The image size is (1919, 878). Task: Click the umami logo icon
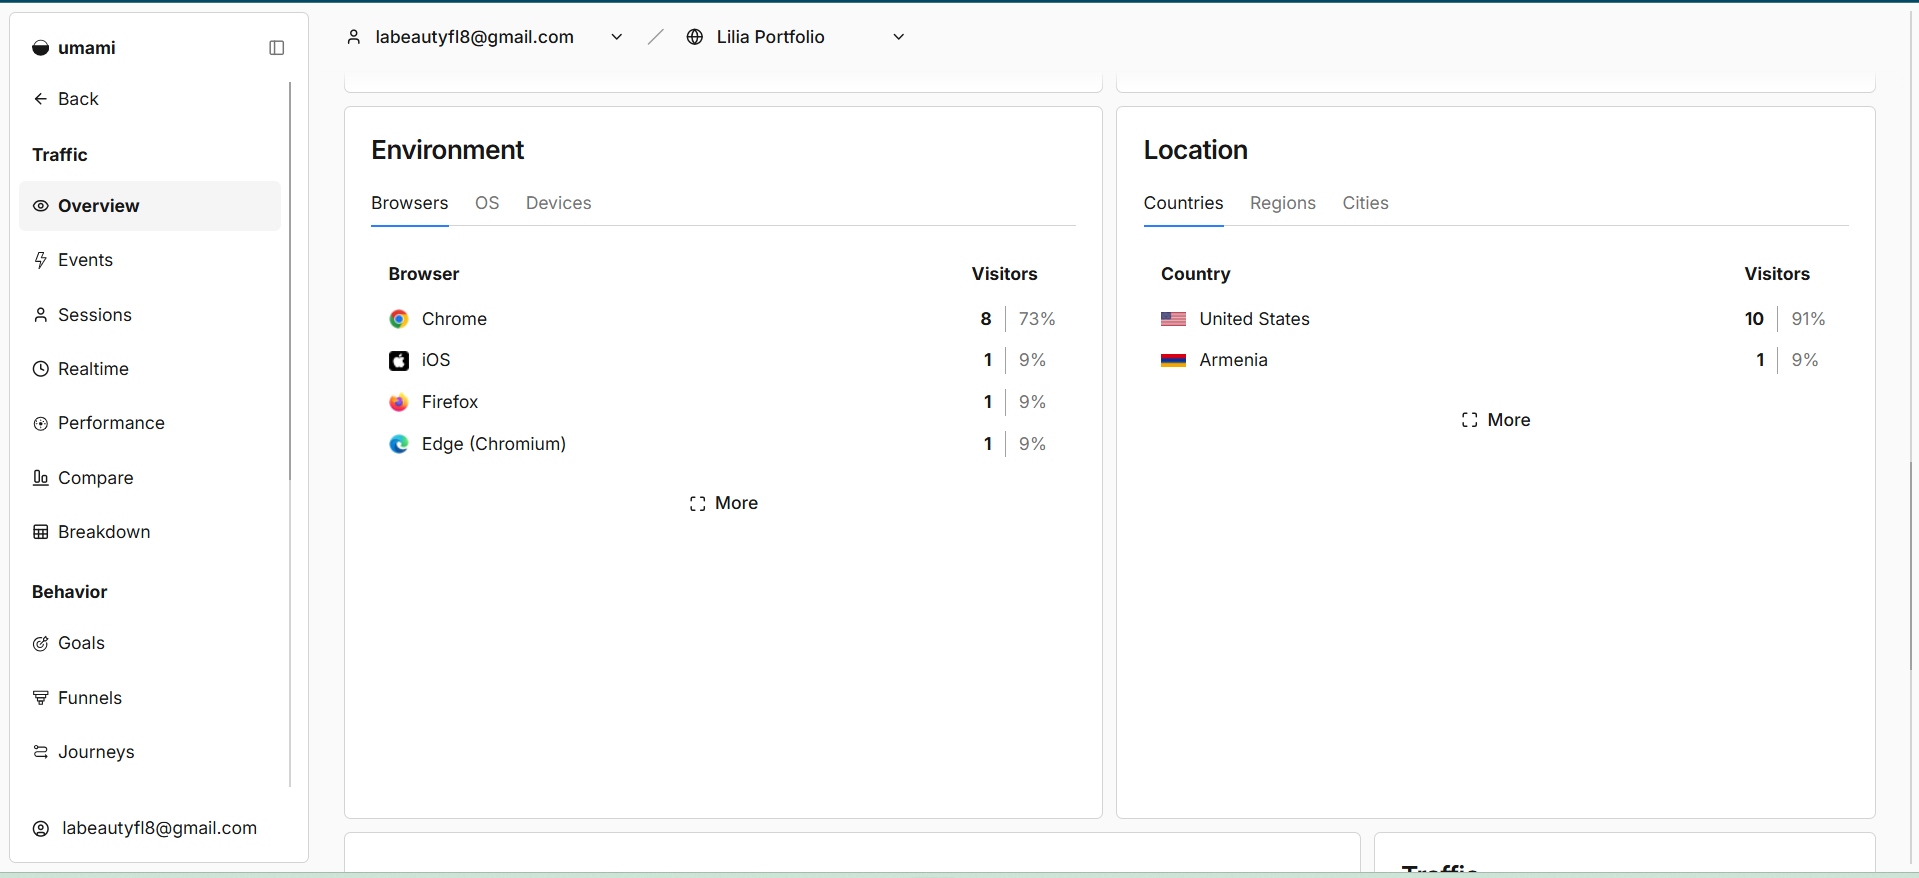(x=40, y=48)
